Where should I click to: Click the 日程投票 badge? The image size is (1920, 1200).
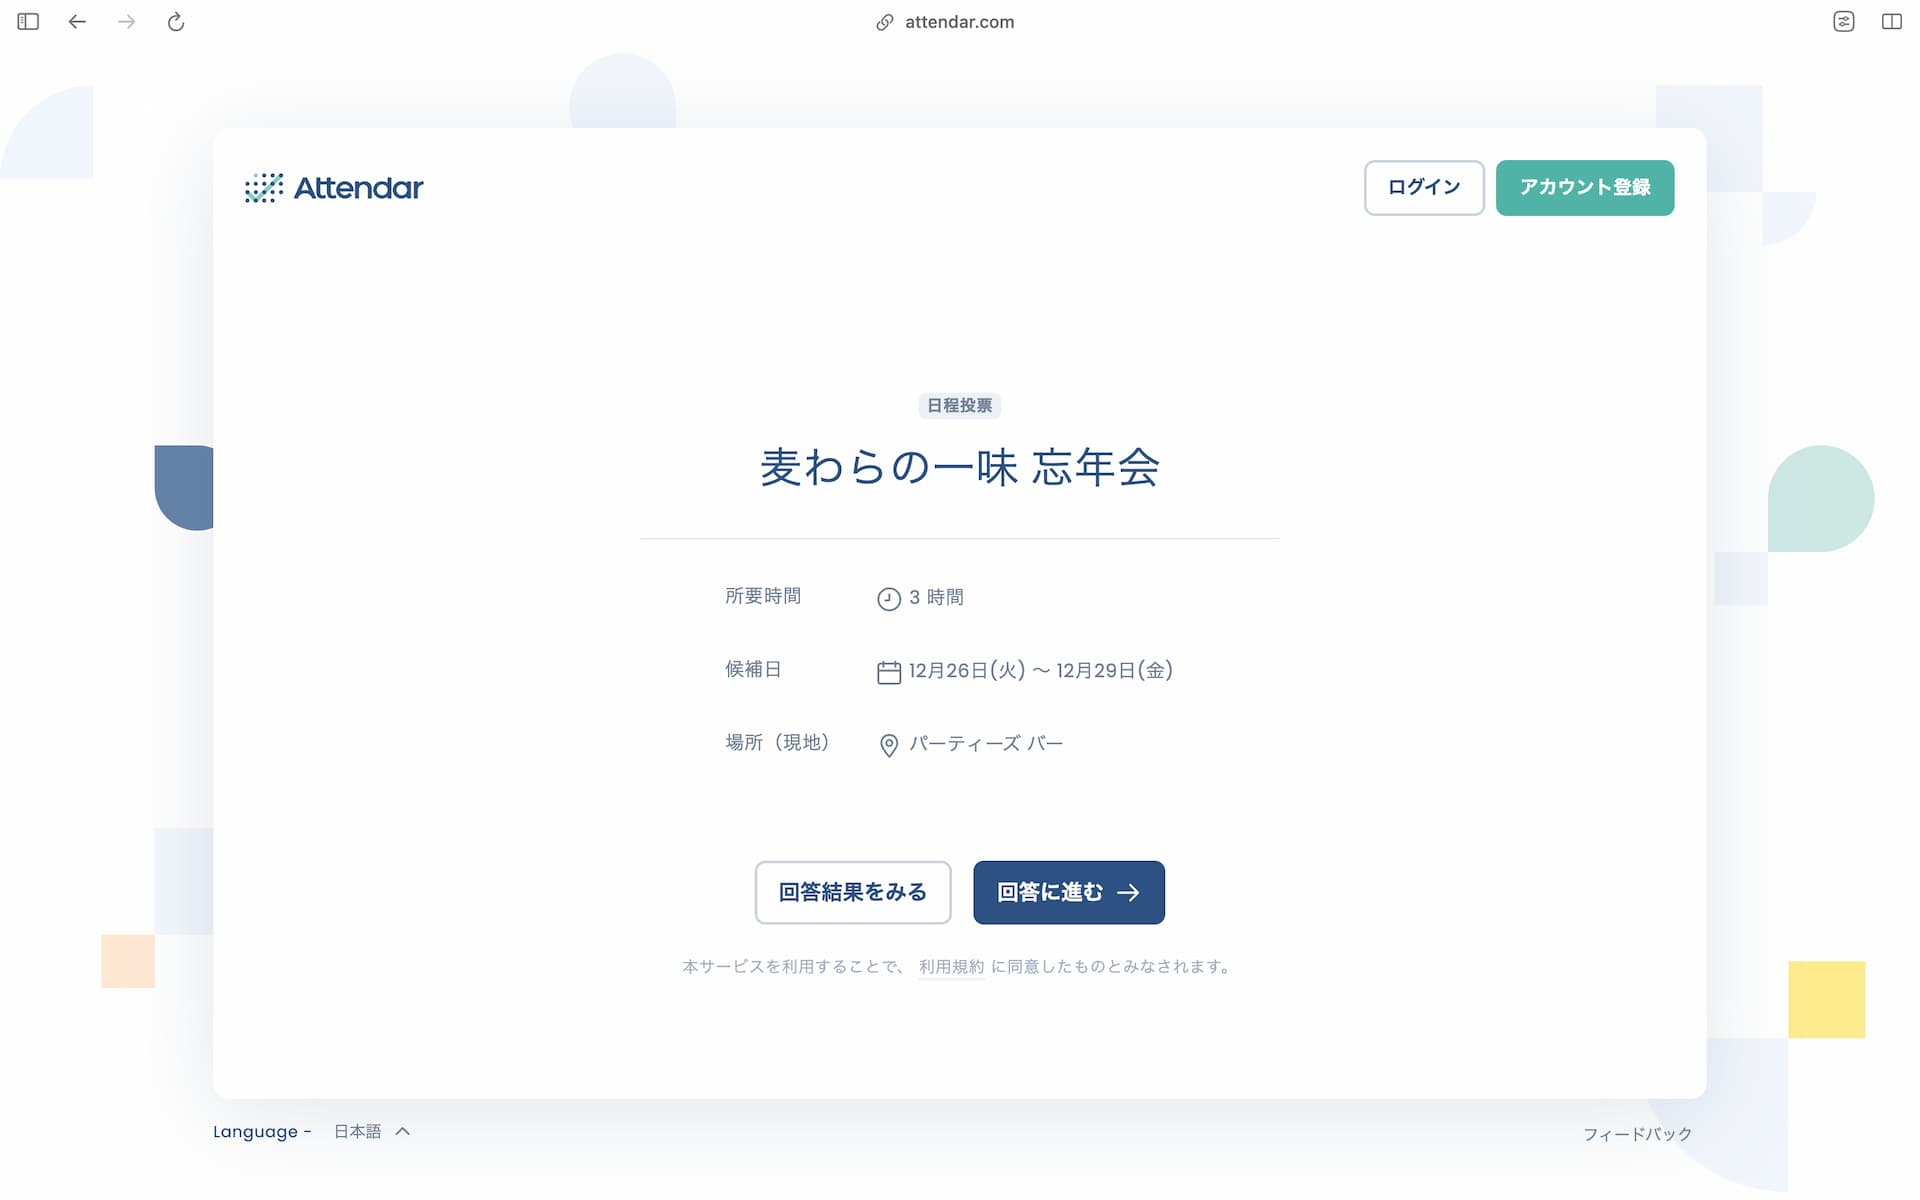(x=960, y=405)
